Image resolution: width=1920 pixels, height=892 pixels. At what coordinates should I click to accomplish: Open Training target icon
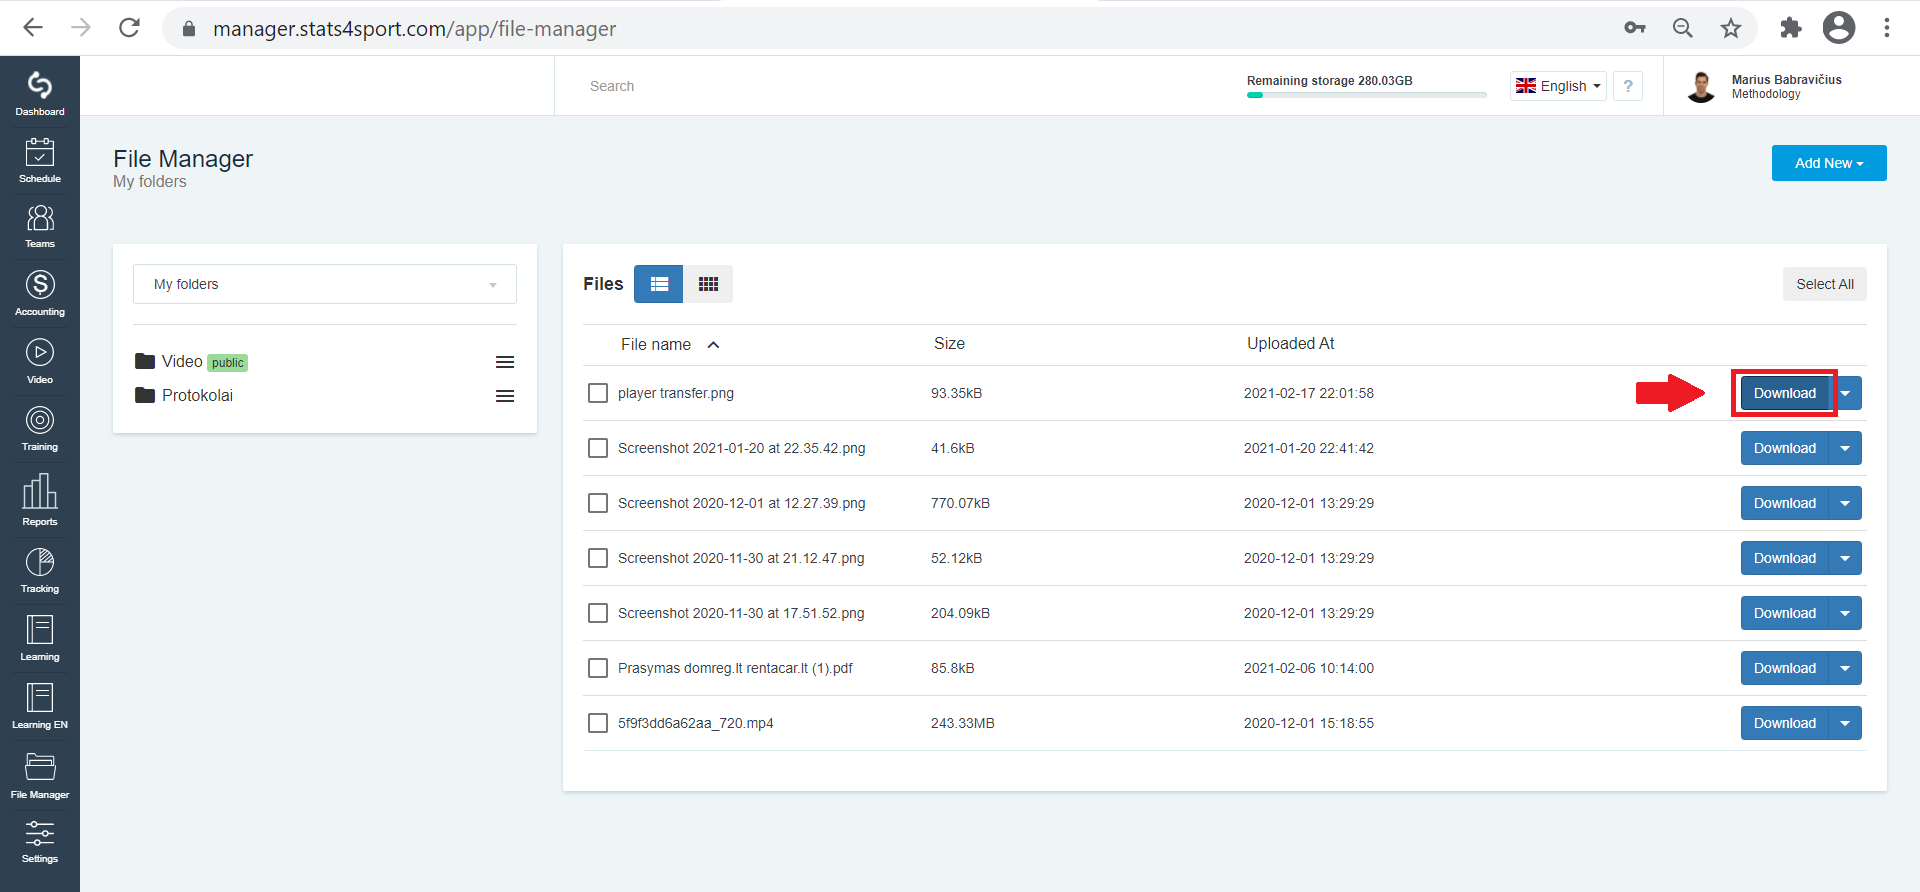tap(40, 428)
